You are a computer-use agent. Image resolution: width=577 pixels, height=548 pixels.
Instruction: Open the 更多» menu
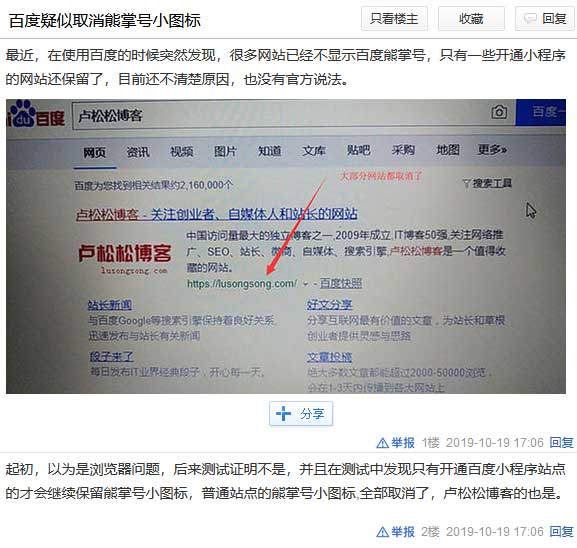(492, 149)
